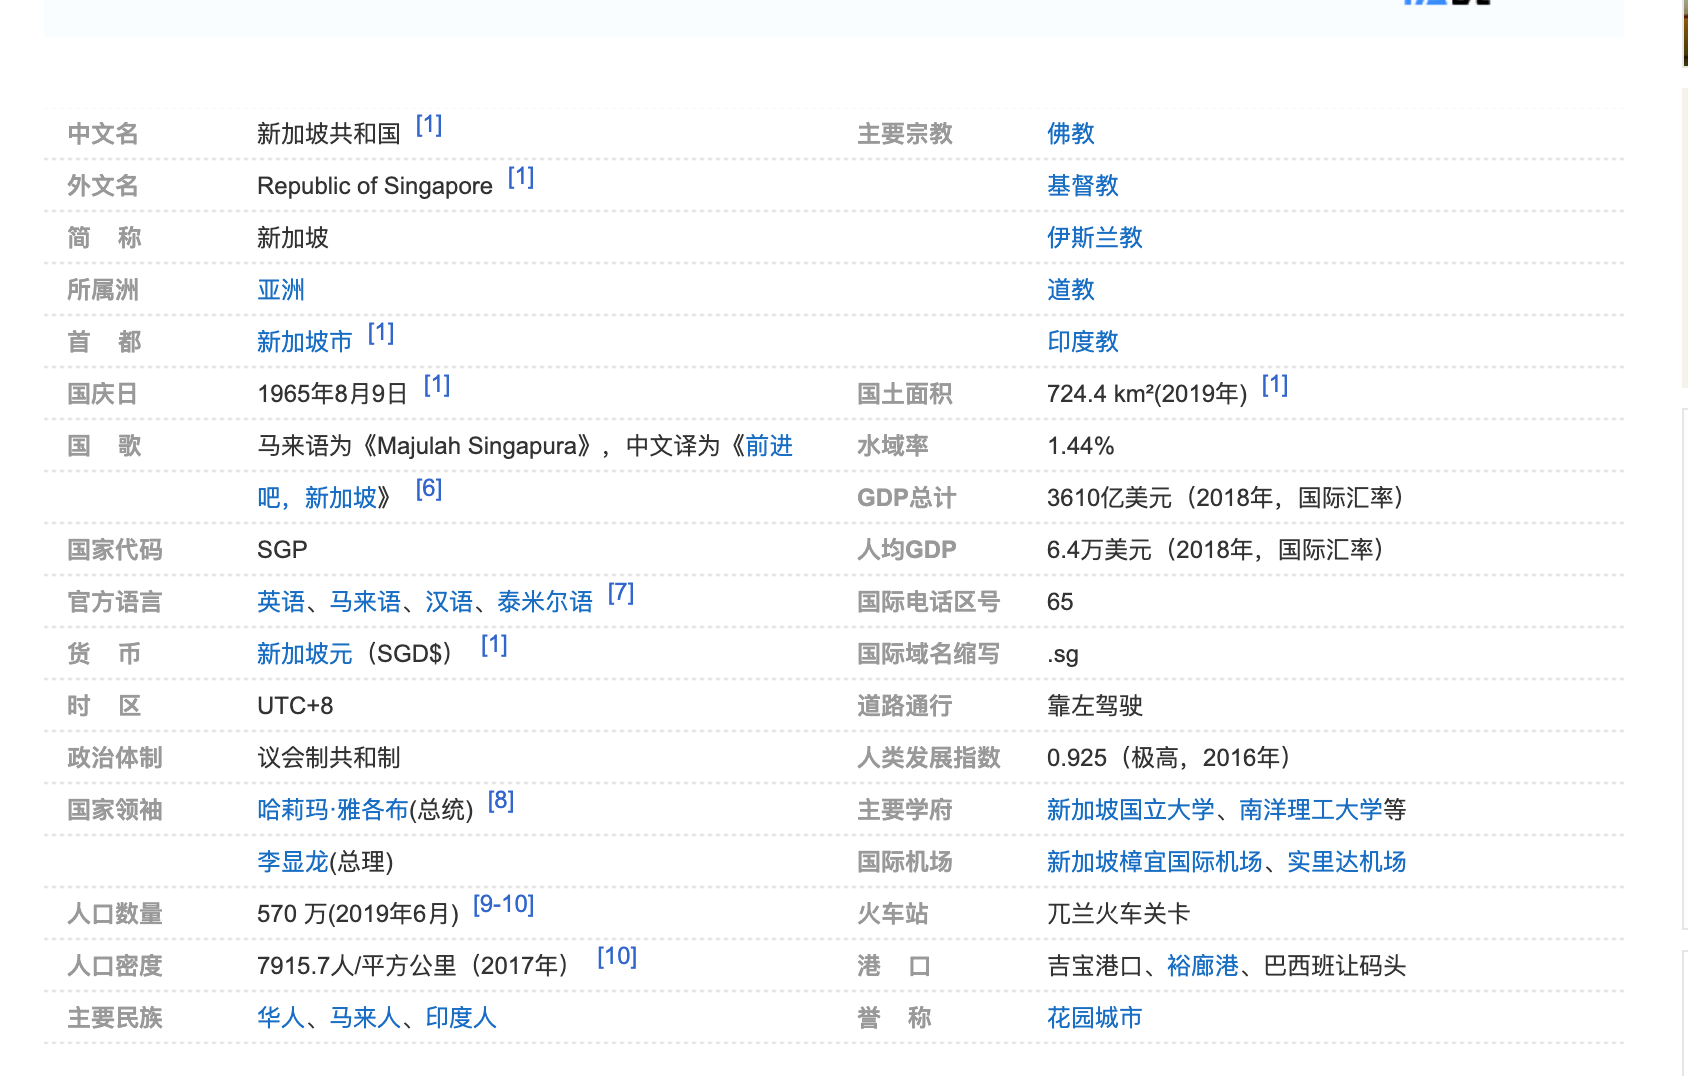The height and width of the screenshot is (1076, 1688).
Task: Select the value 议会制共和制
Action: (329, 758)
